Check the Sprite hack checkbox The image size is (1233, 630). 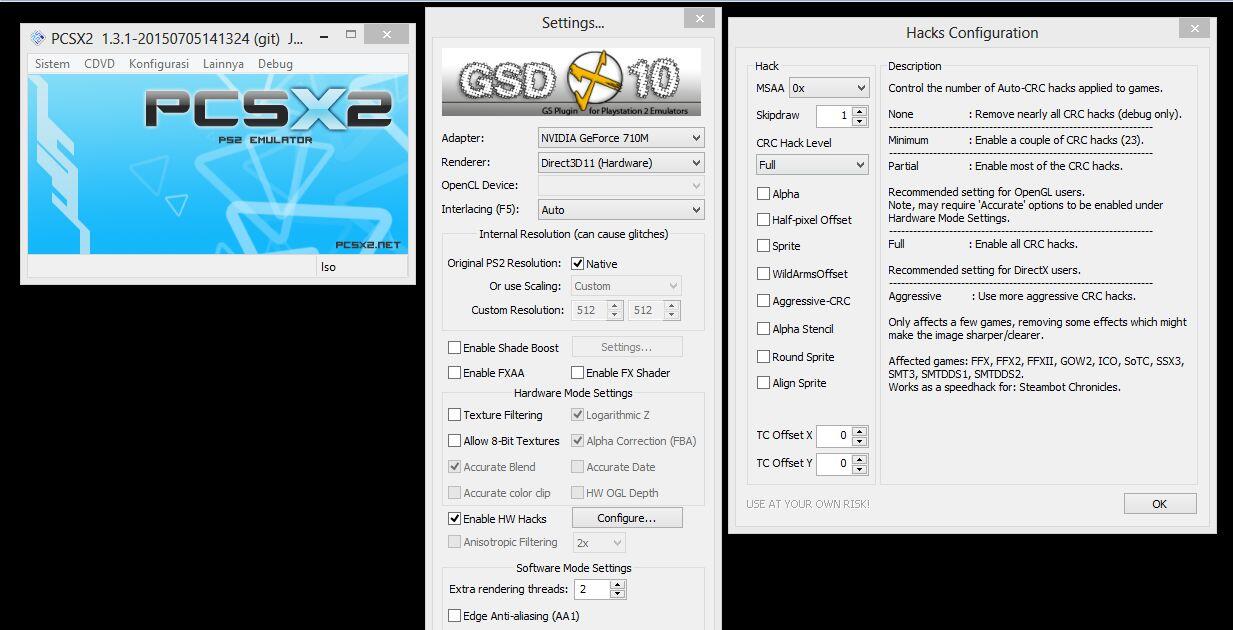coord(764,246)
